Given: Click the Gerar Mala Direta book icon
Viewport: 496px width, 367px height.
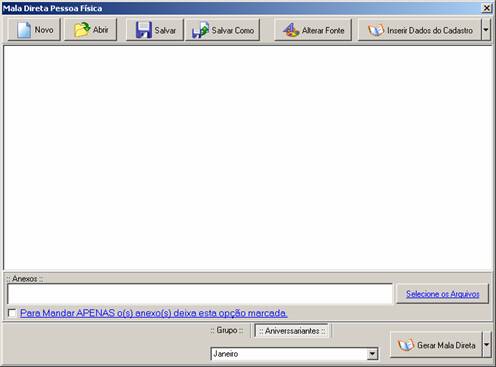Looking at the screenshot, I should tap(405, 345).
